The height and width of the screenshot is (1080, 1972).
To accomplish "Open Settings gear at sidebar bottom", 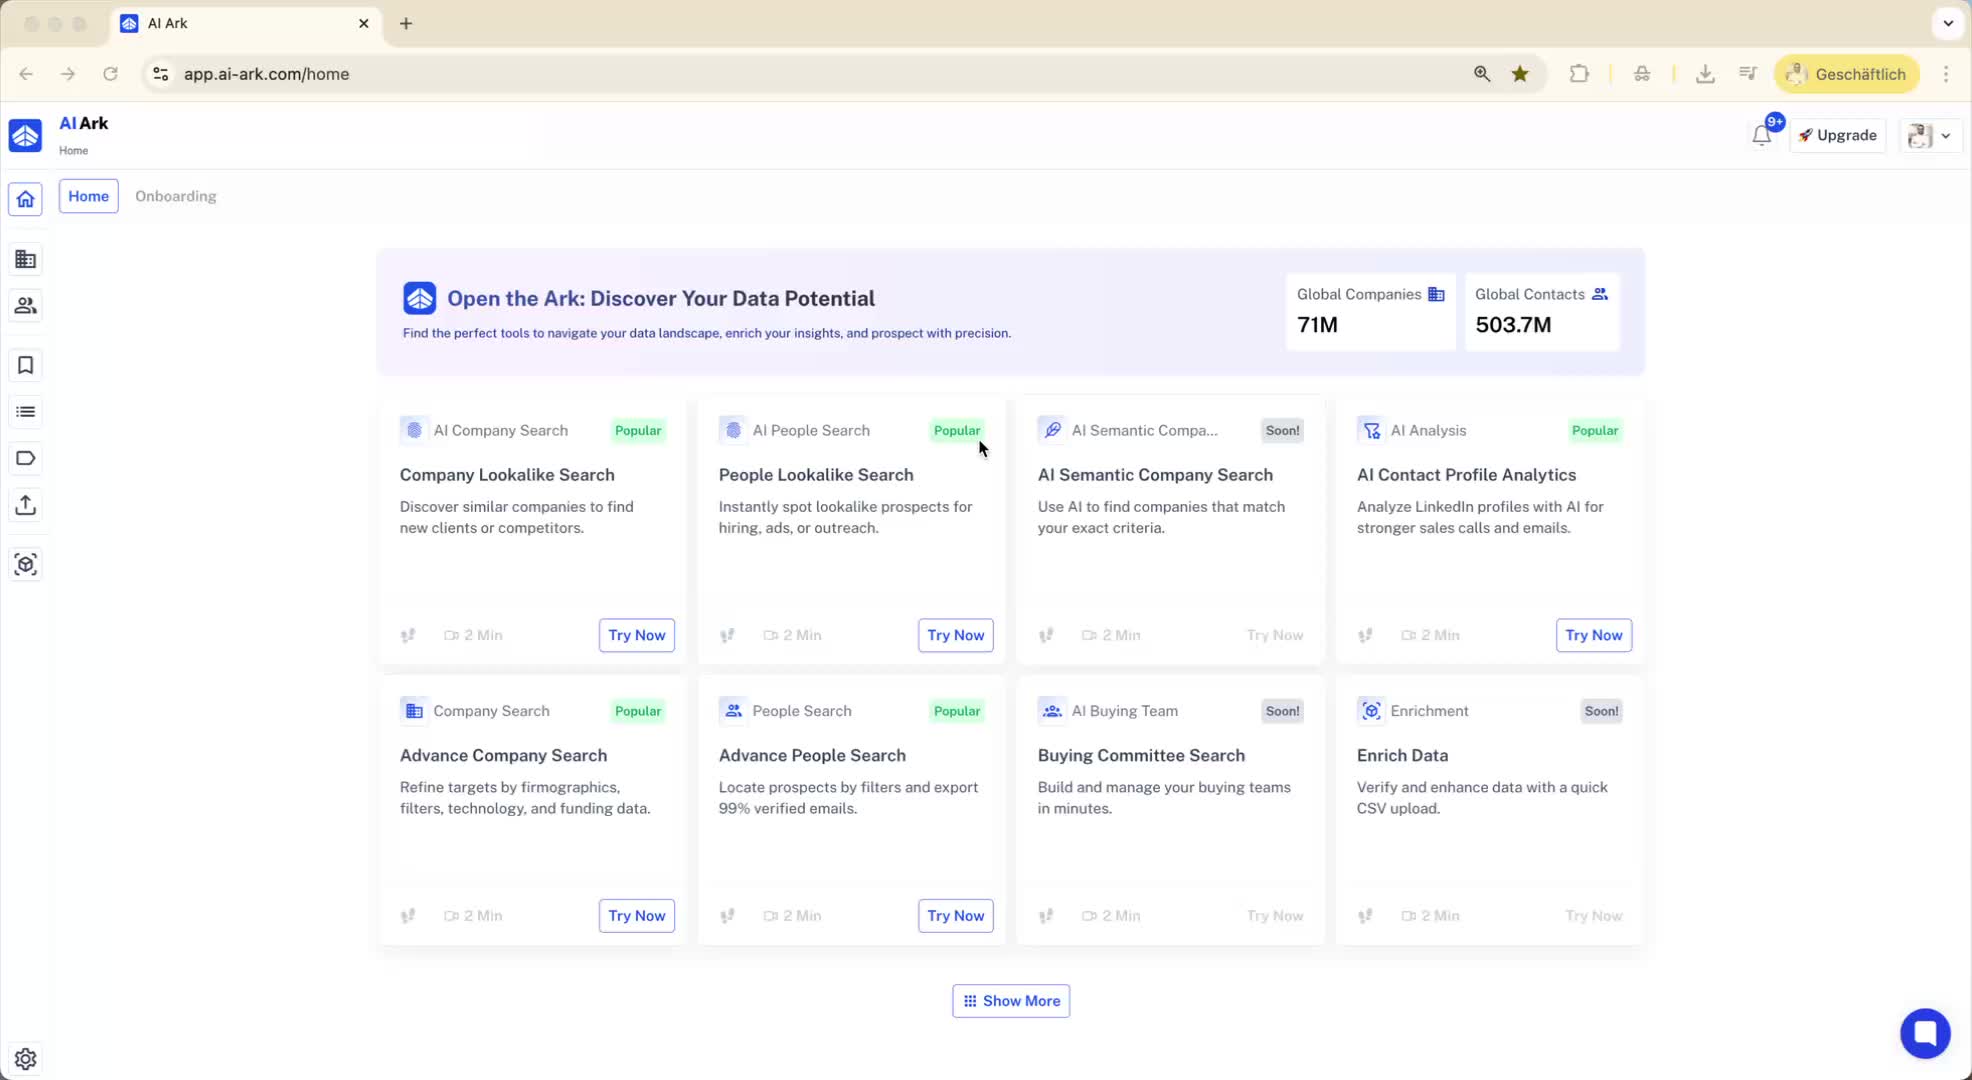I will (26, 1059).
